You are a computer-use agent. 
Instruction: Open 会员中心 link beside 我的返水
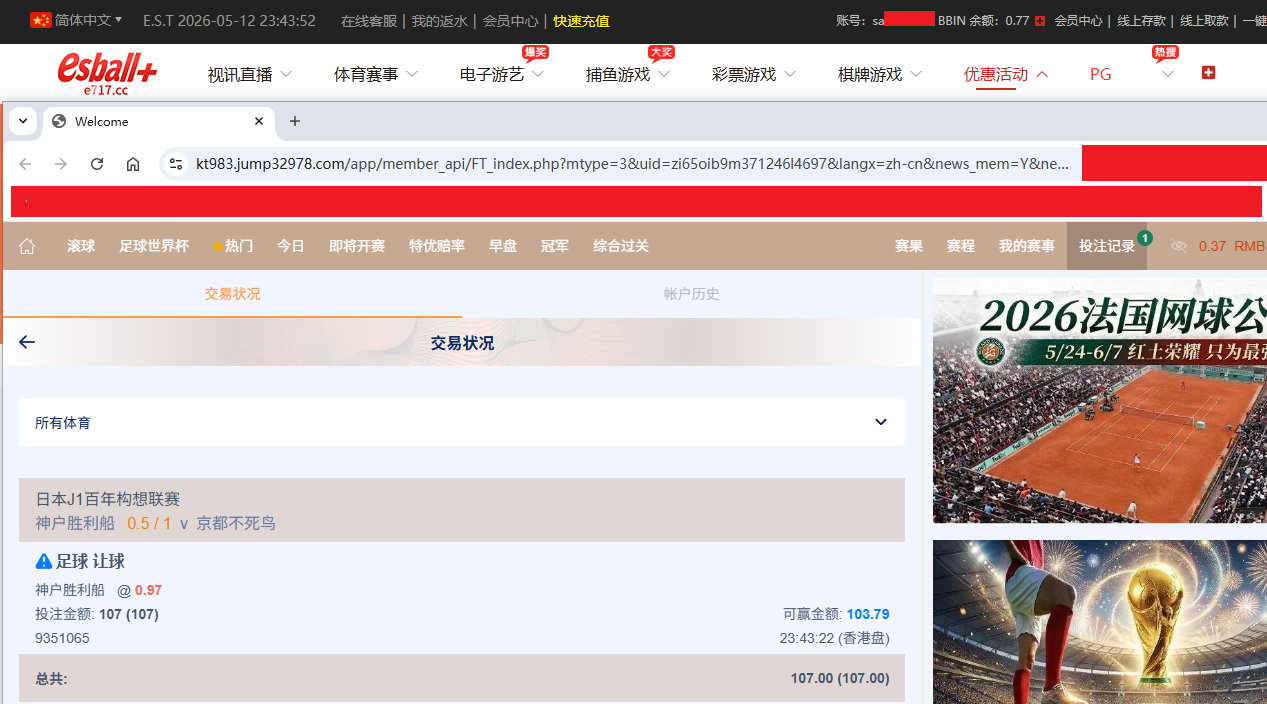(510, 21)
